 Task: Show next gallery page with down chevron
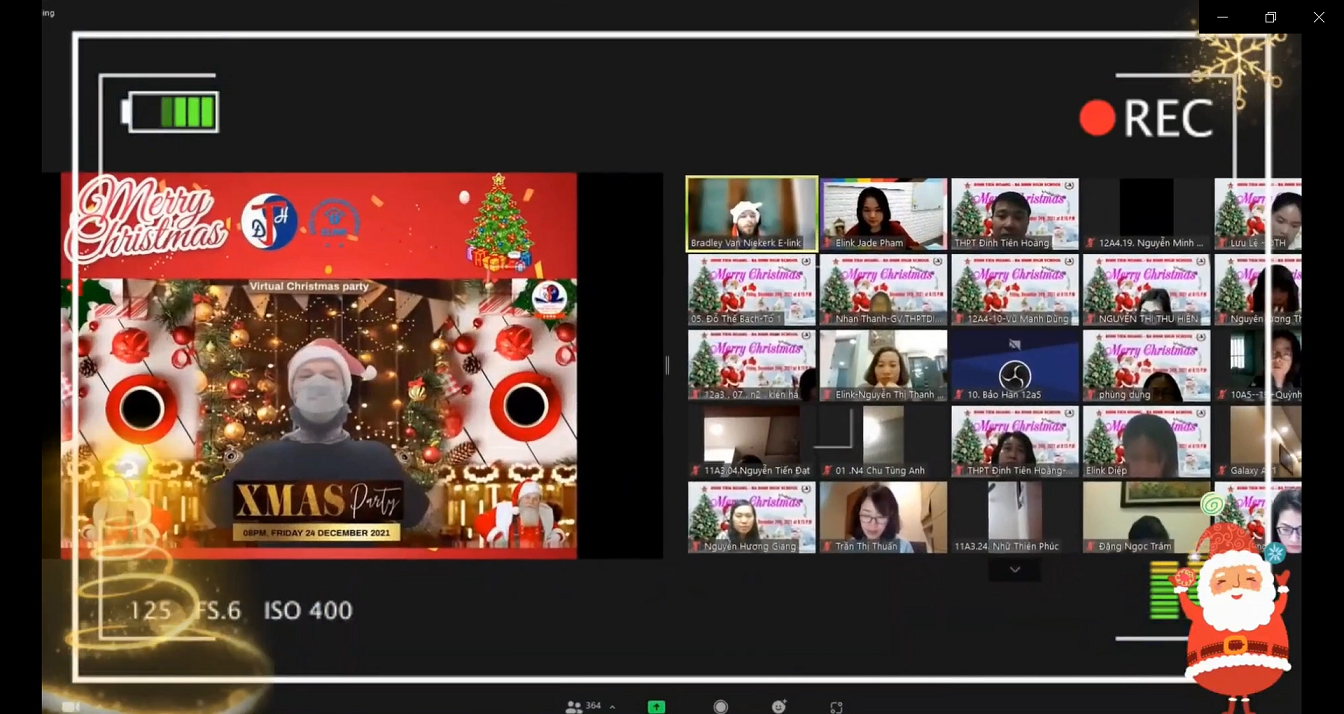point(1014,570)
